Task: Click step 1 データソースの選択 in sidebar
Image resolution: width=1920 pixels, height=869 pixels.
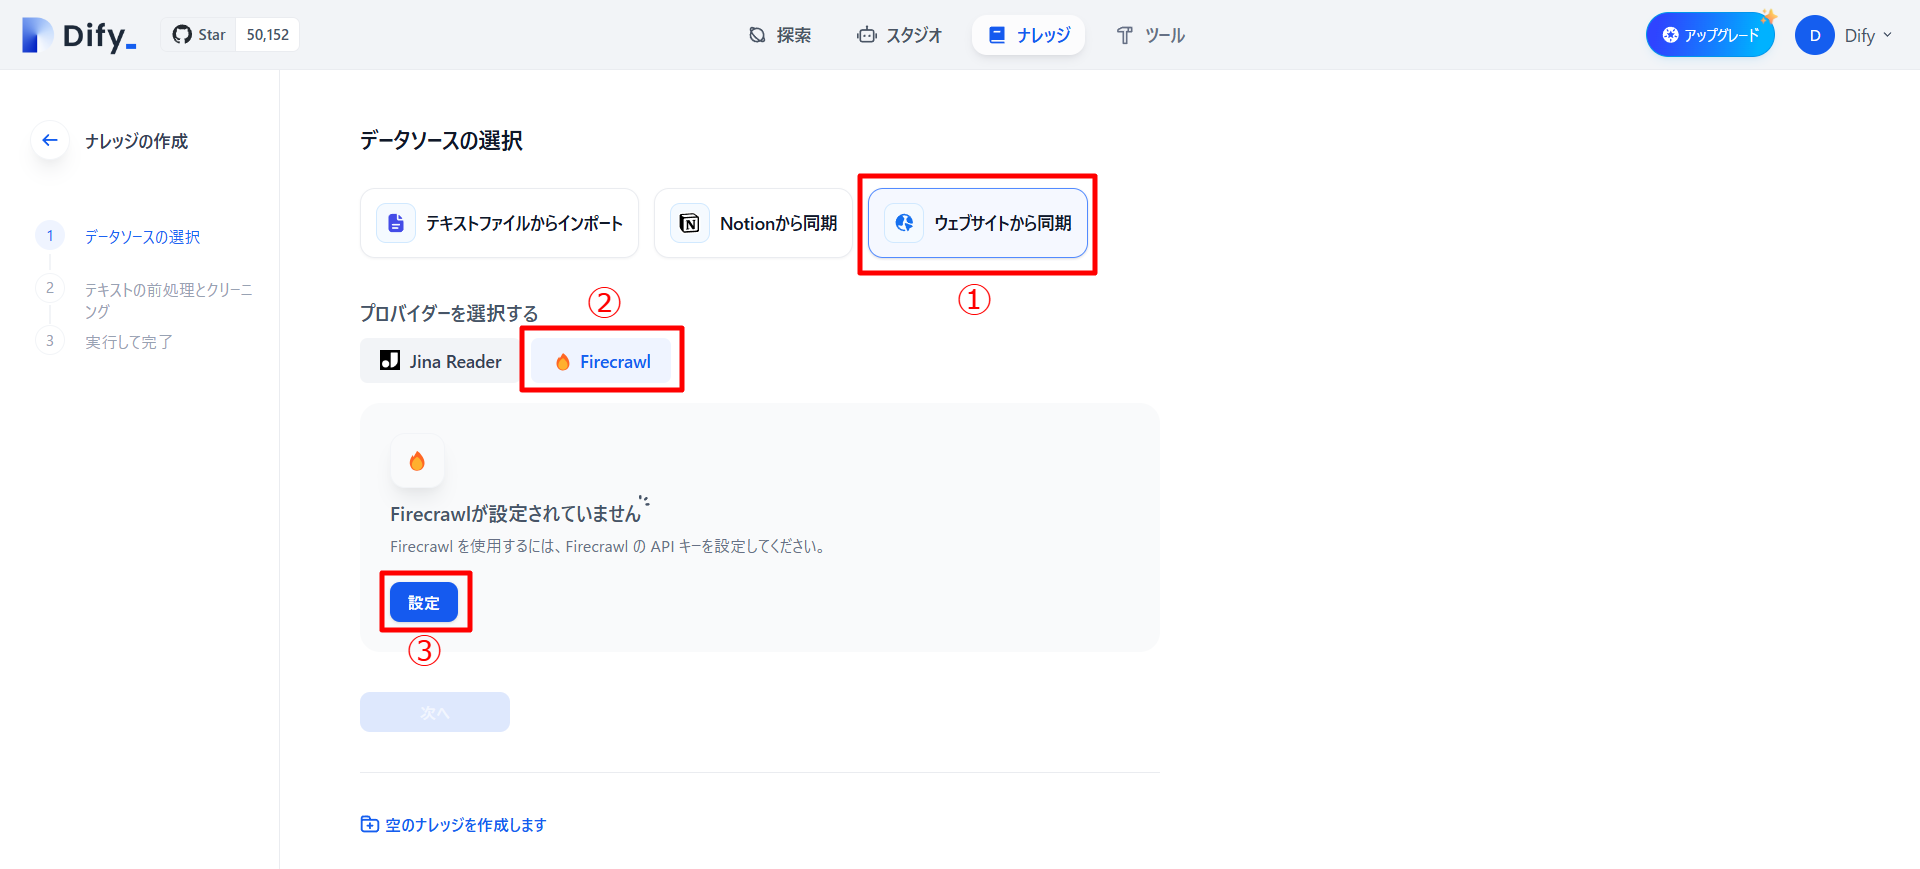Action: [x=142, y=237]
